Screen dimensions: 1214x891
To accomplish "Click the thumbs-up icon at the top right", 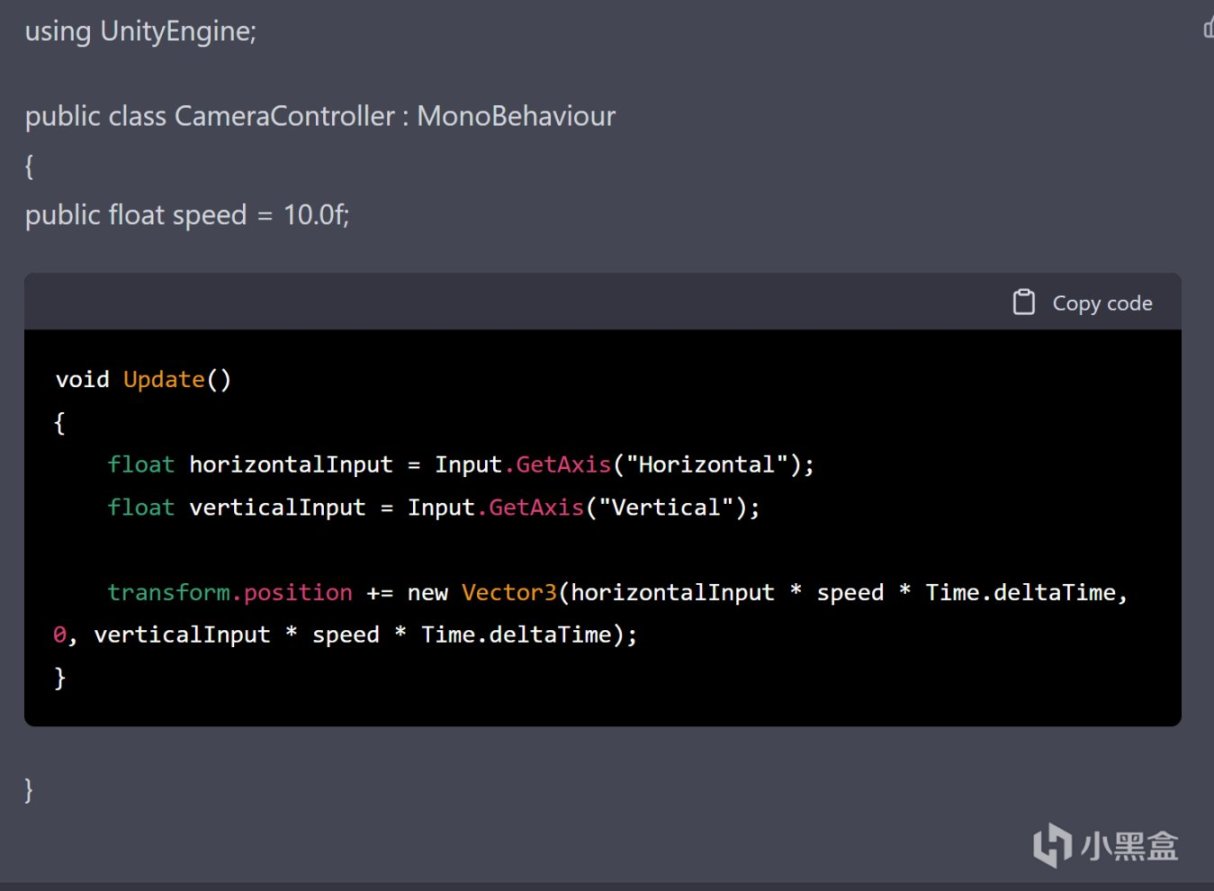I will (1208, 28).
